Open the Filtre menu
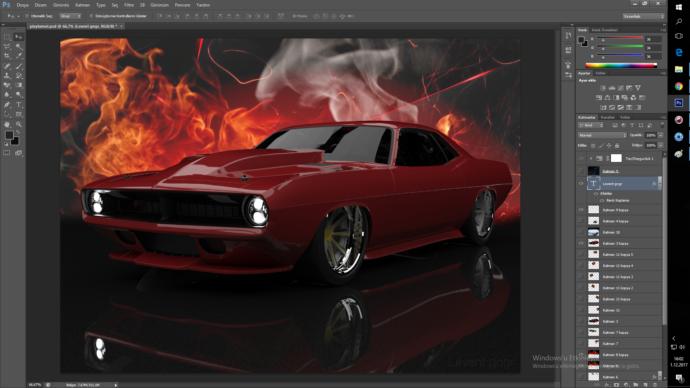This screenshot has width=690, height=388. [128, 5]
